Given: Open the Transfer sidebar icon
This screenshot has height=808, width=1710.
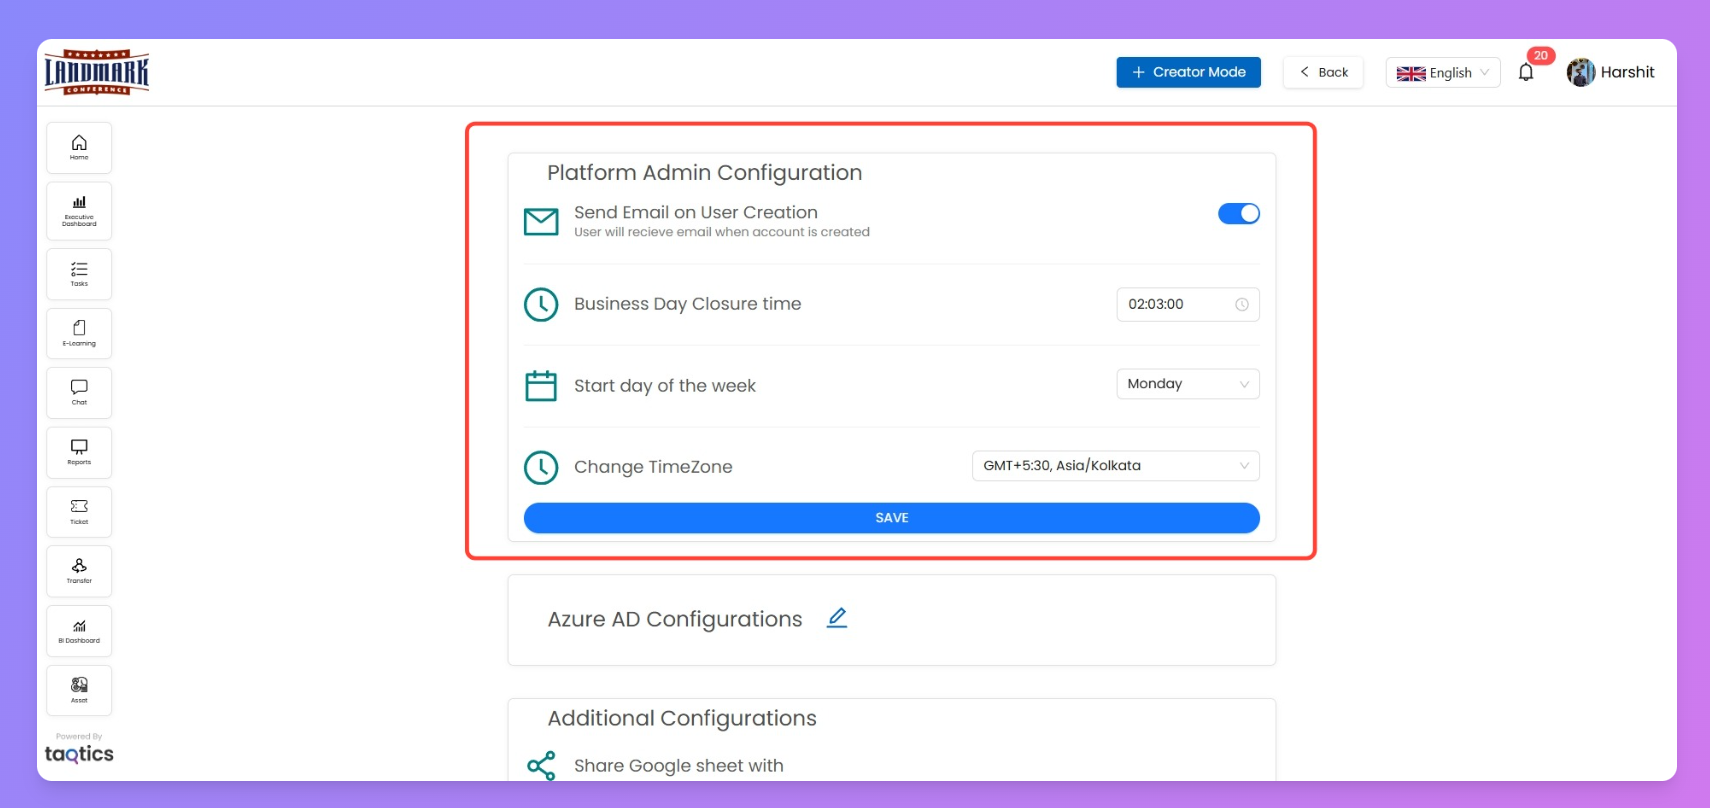Looking at the screenshot, I should [x=79, y=571].
